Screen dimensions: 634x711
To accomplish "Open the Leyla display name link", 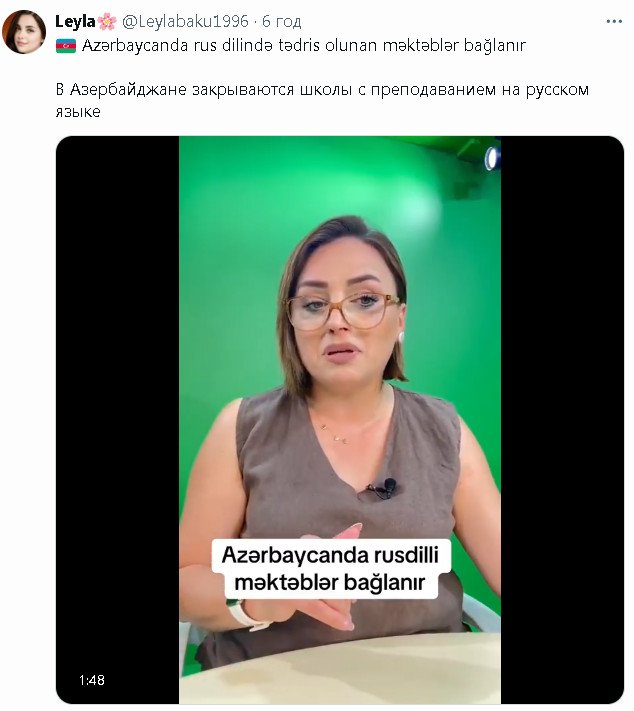I will pos(75,21).
